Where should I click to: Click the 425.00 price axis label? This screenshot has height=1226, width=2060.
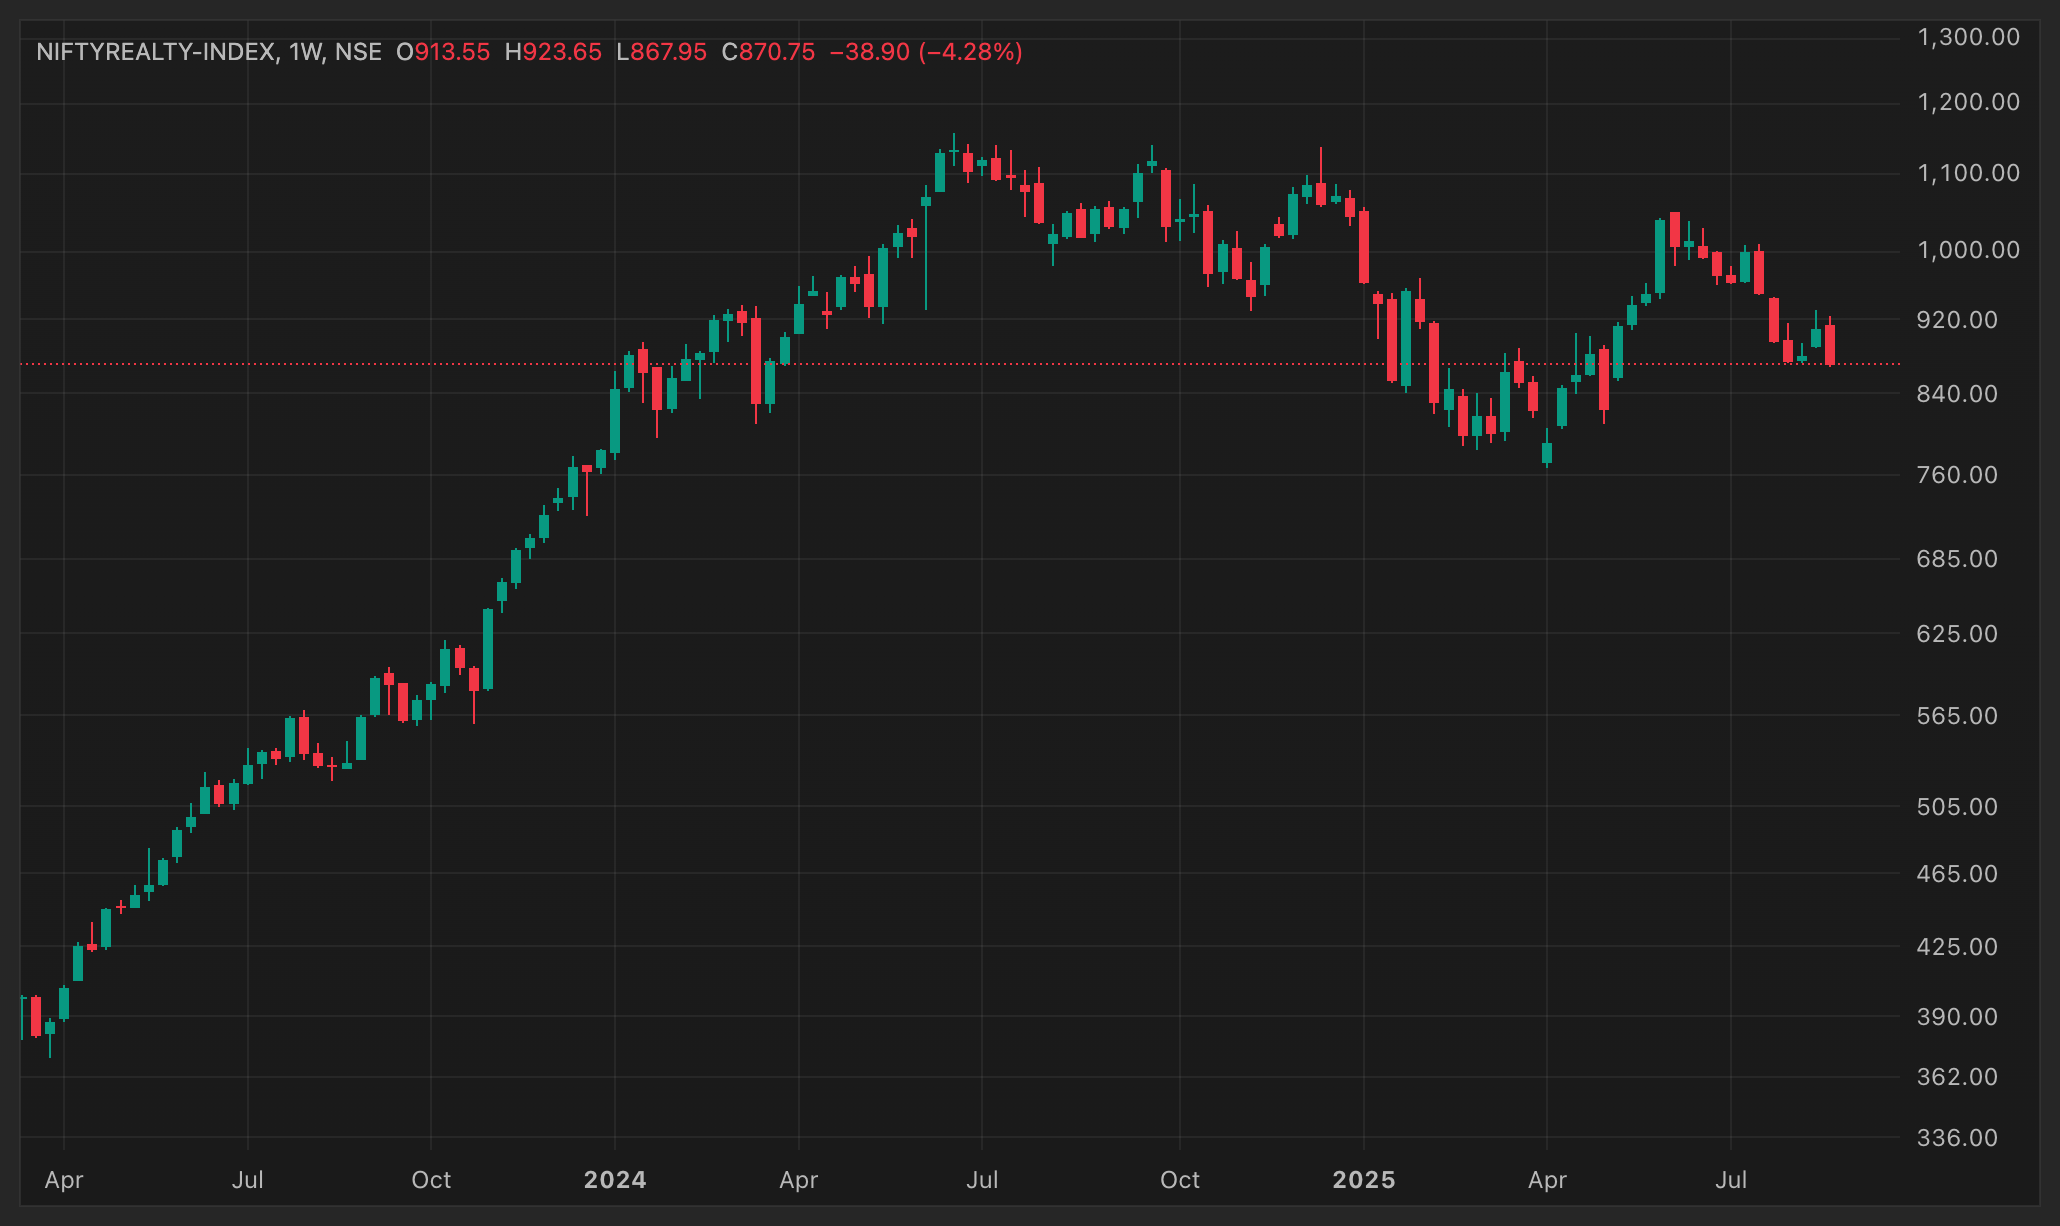pyautogui.click(x=1957, y=947)
